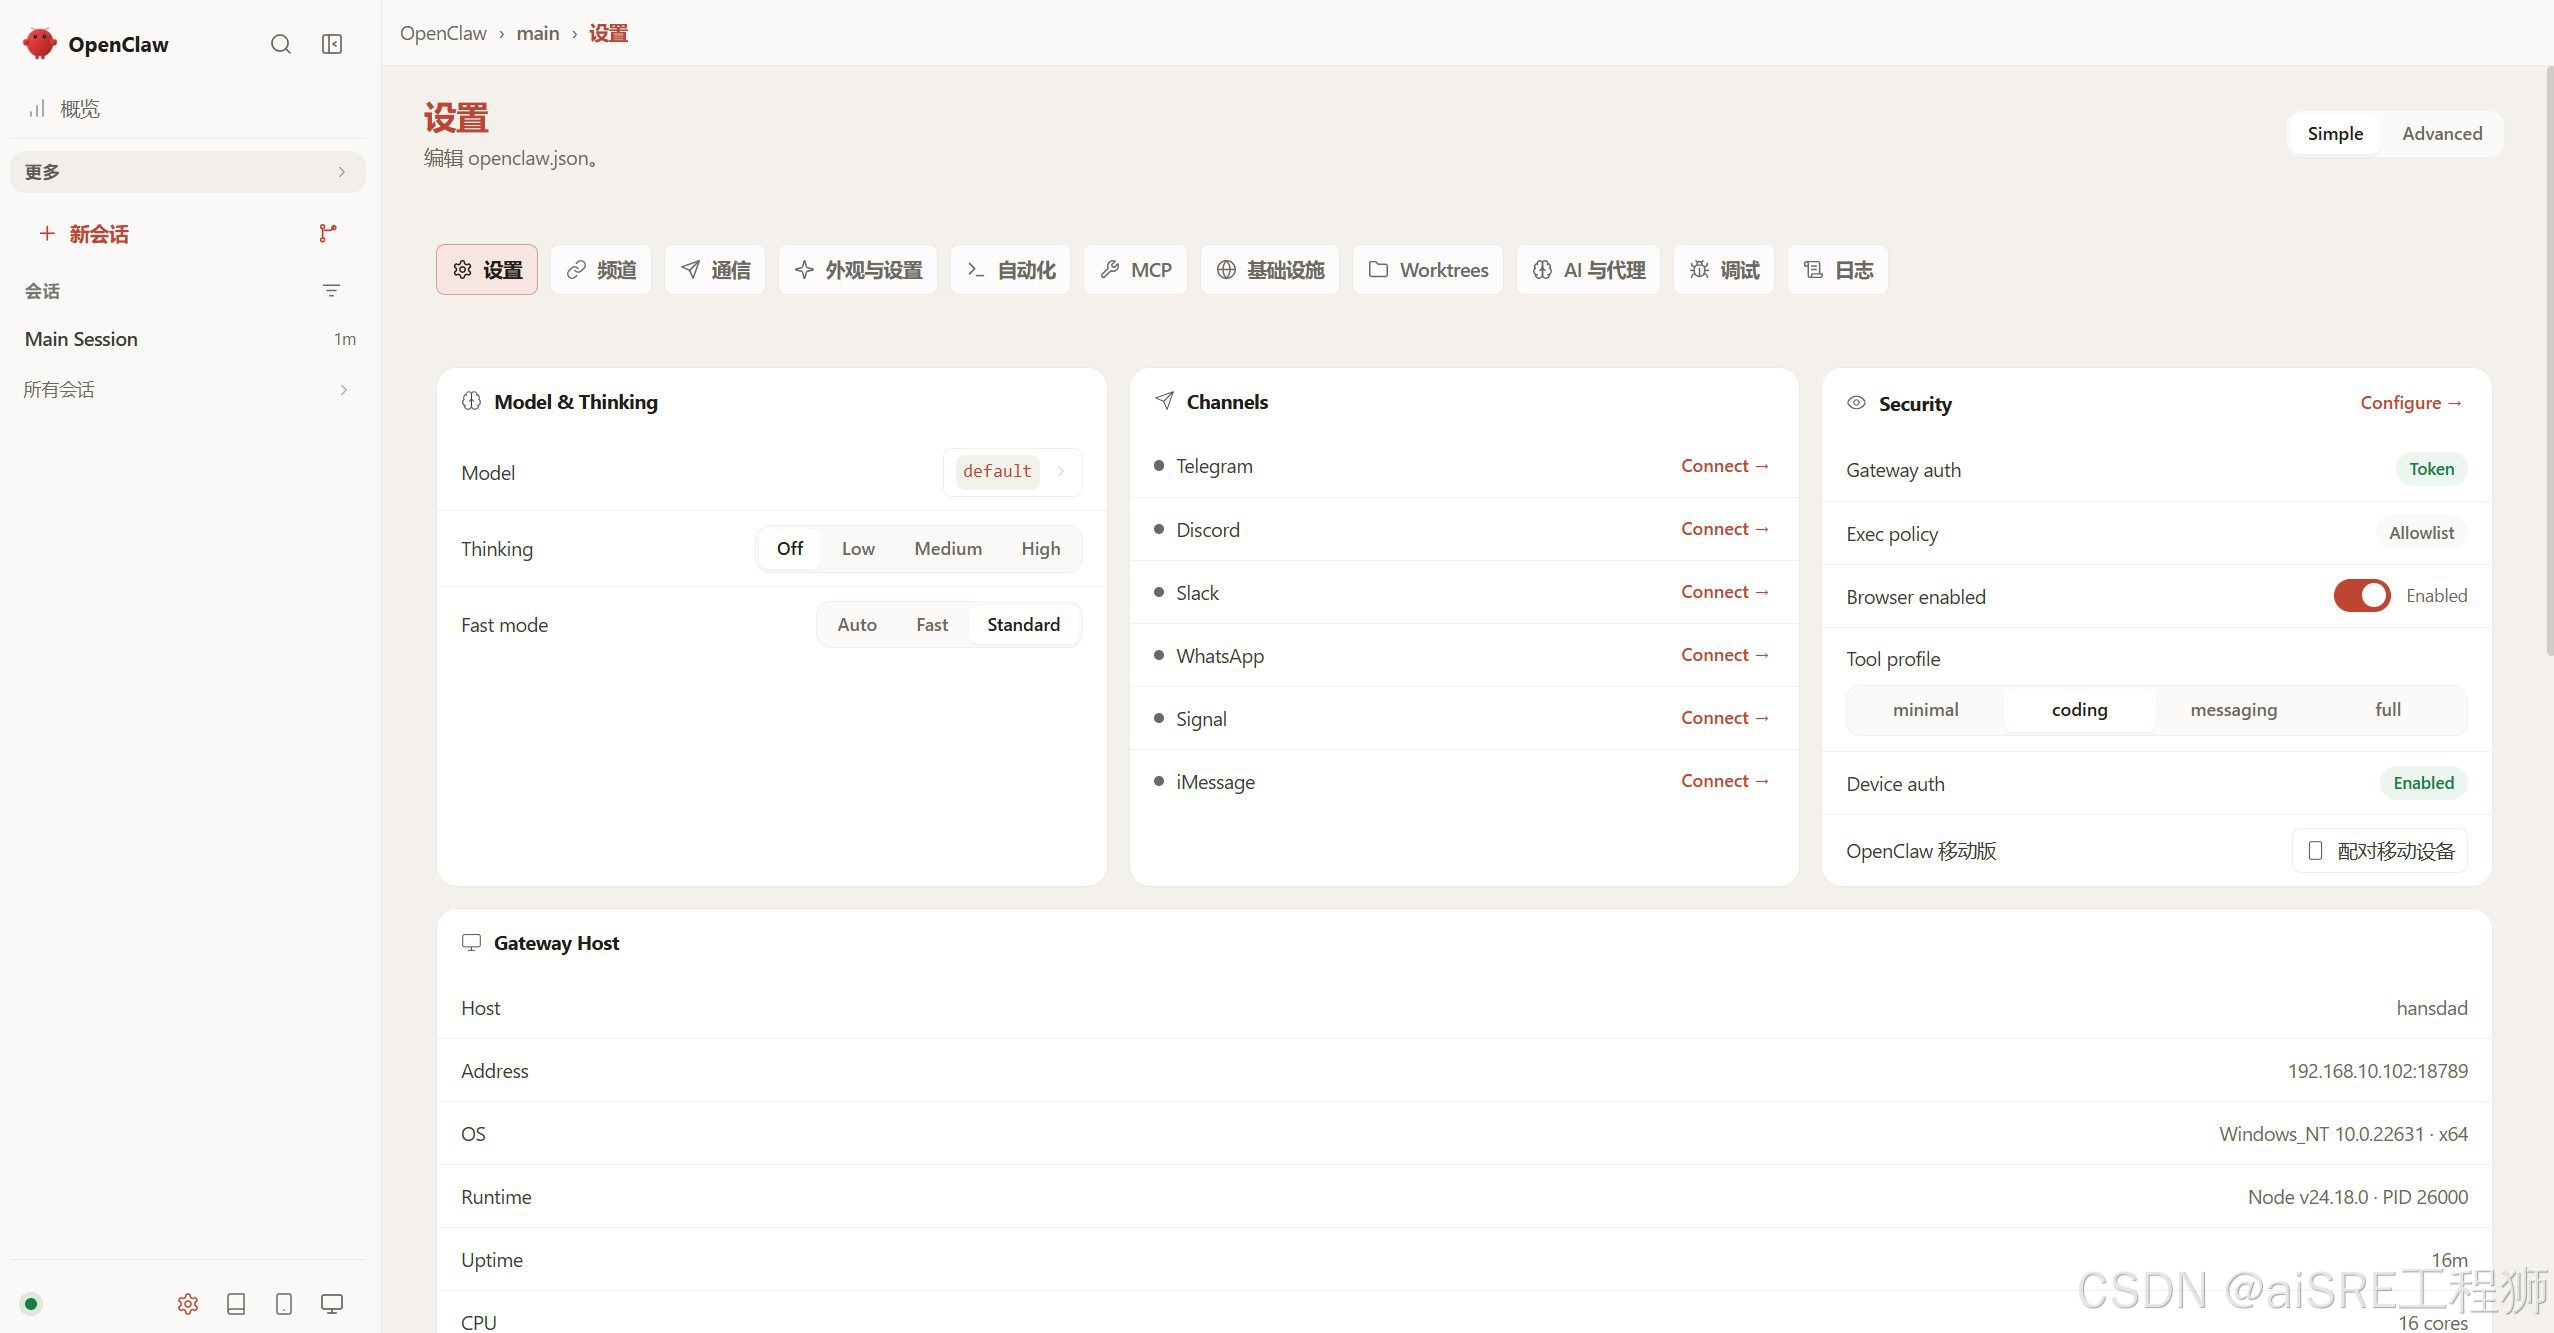This screenshot has width=2554, height=1333.
Task: Set Thinking to High
Action: (x=1040, y=548)
